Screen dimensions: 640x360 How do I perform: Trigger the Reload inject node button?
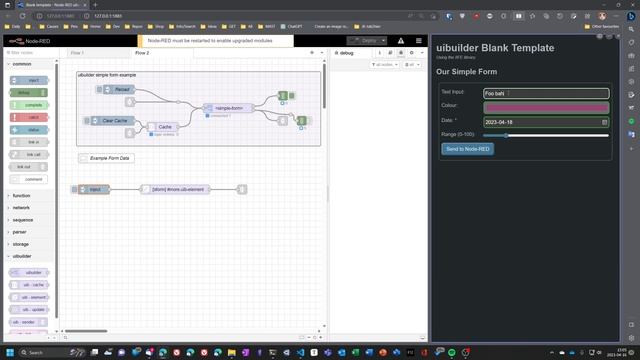[x=99, y=89]
